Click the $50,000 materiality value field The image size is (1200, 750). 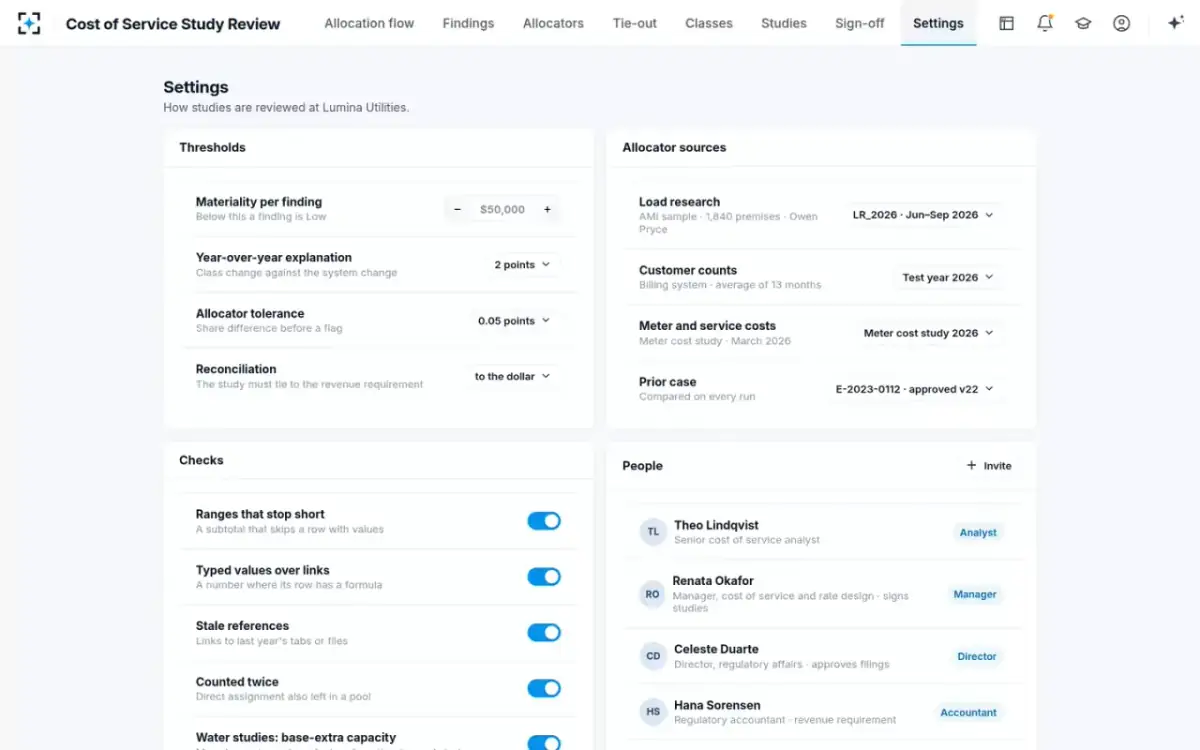click(502, 209)
